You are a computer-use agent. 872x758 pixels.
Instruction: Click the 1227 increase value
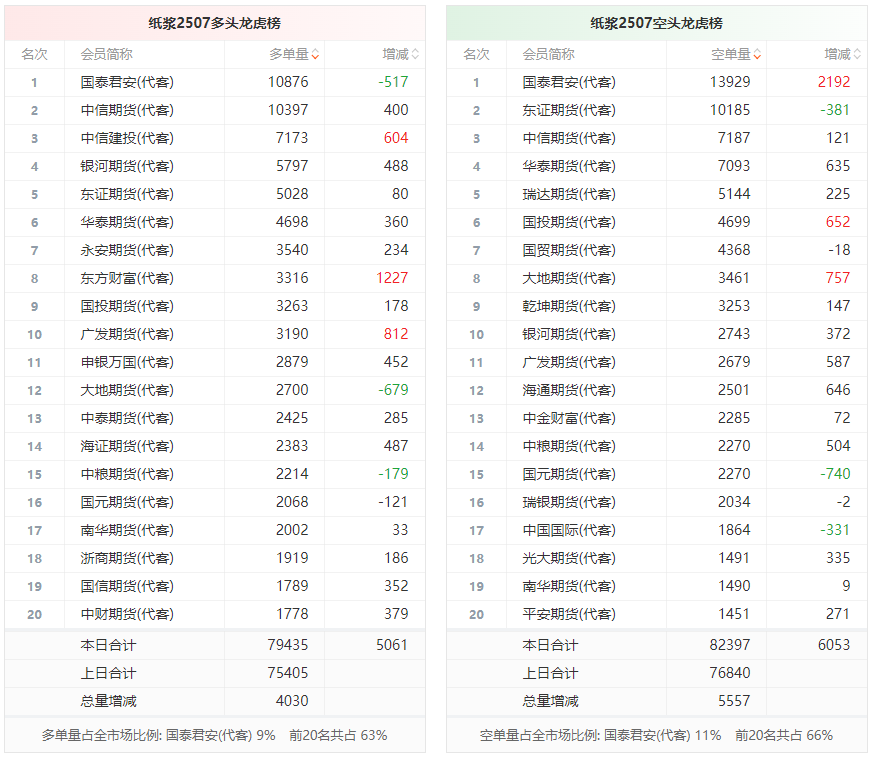(x=392, y=278)
